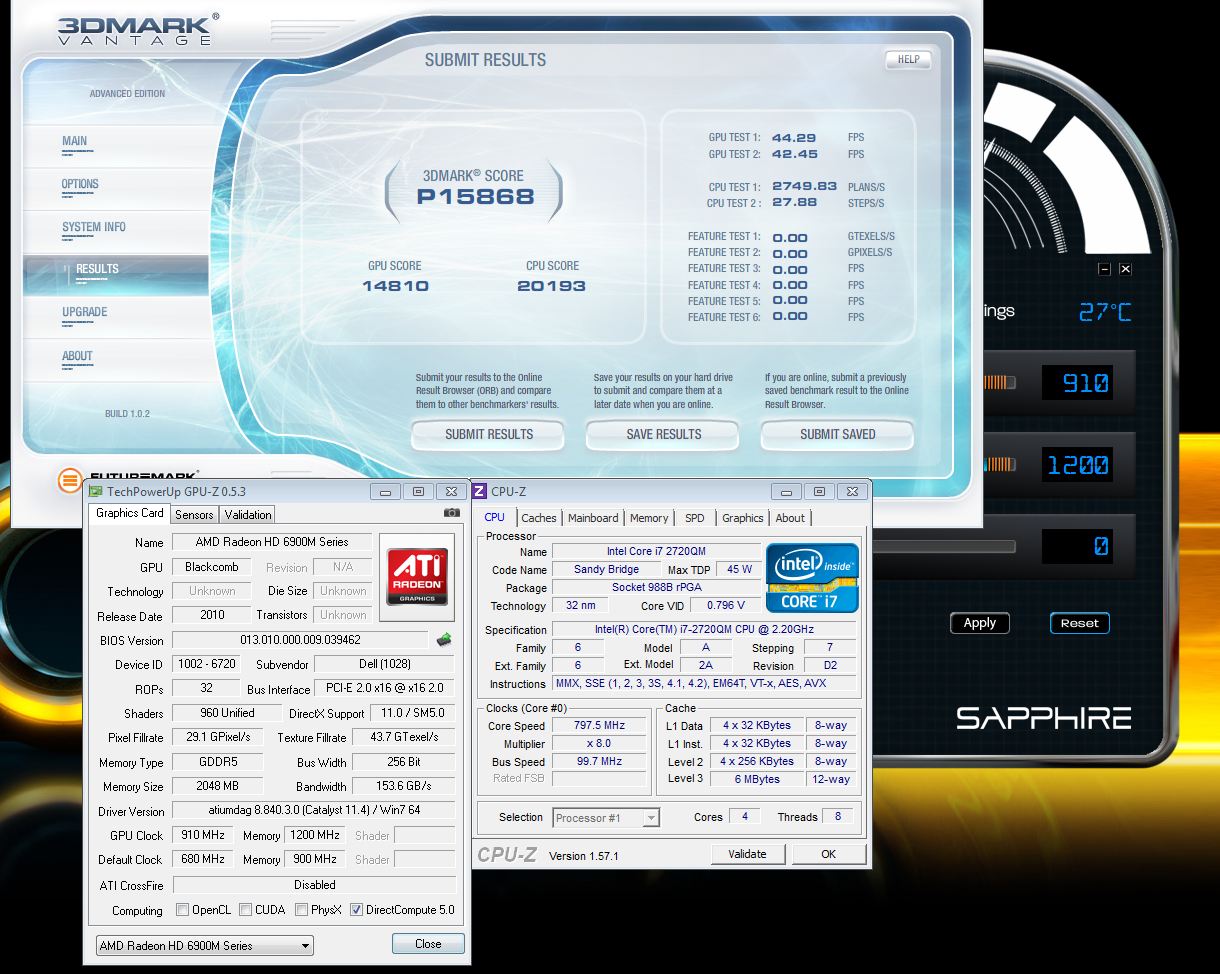Open the SPD tab in CPU-Z
Image resolution: width=1220 pixels, height=974 pixels.
pyautogui.click(x=695, y=518)
